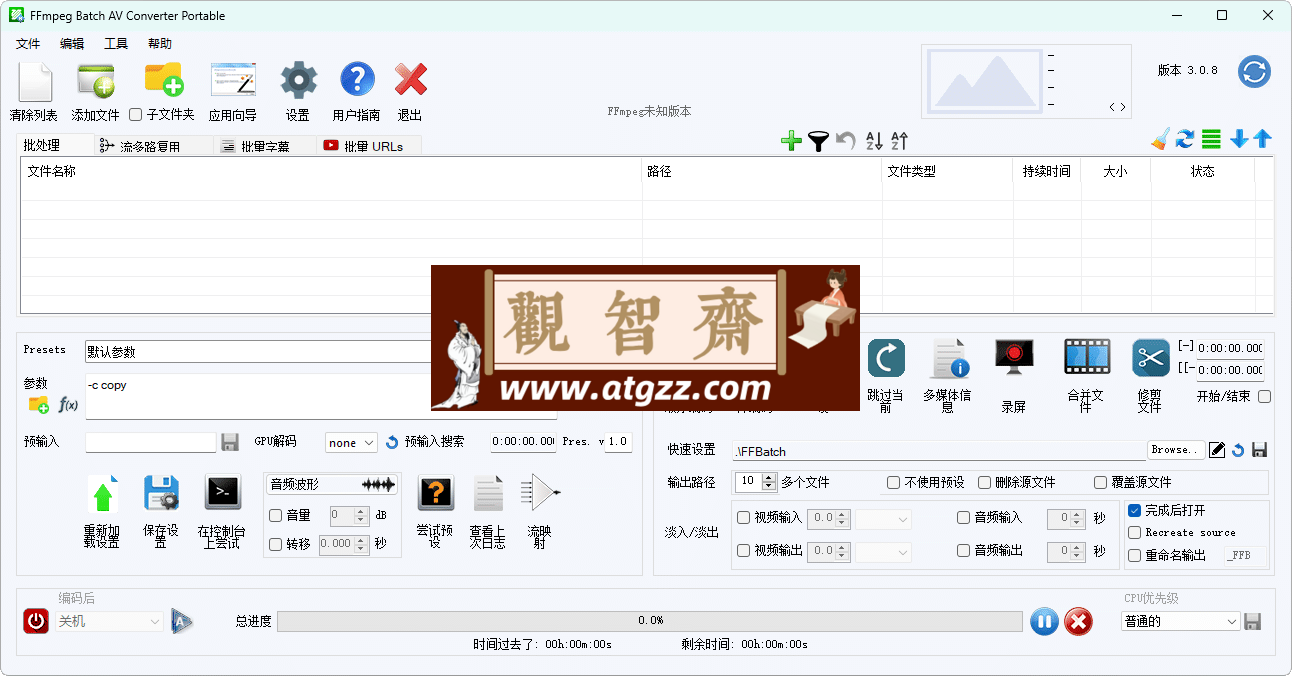This screenshot has width=1292, height=676.
Task: Toggle the Recreate source checkbox
Action: tap(1134, 533)
